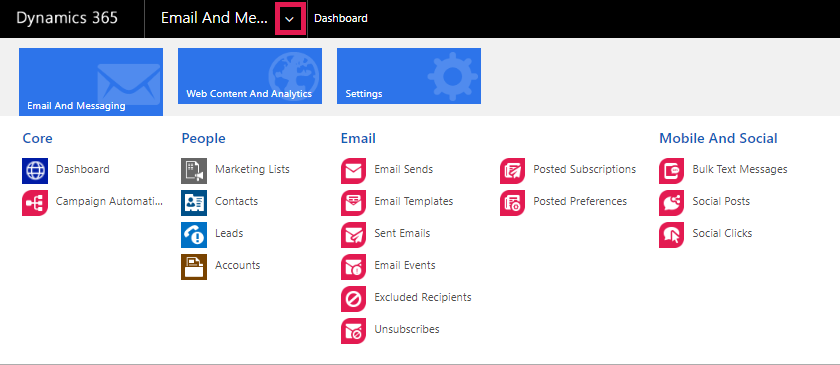The width and height of the screenshot is (840, 365).
Task: Click the Campaign Automation icon
Action: pyautogui.click(x=35, y=203)
